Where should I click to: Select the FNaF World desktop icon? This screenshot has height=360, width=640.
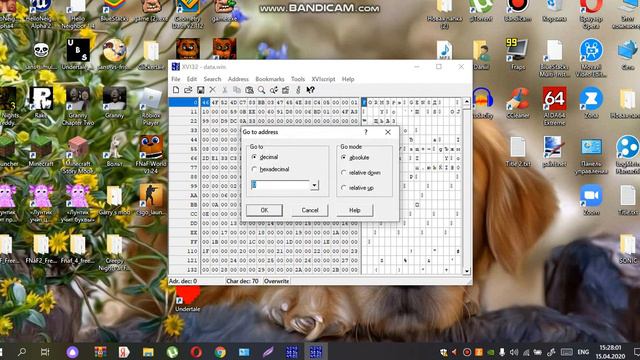pos(151,154)
